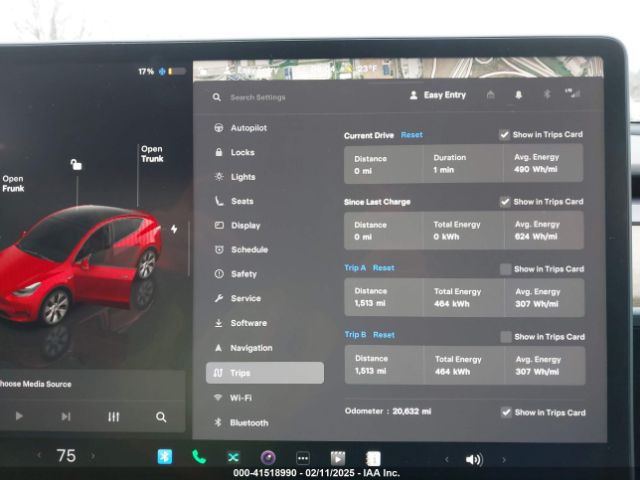Image resolution: width=640 pixels, height=480 pixels.
Task: Tap the map strip above settings
Action: pyautogui.click(x=398, y=68)
